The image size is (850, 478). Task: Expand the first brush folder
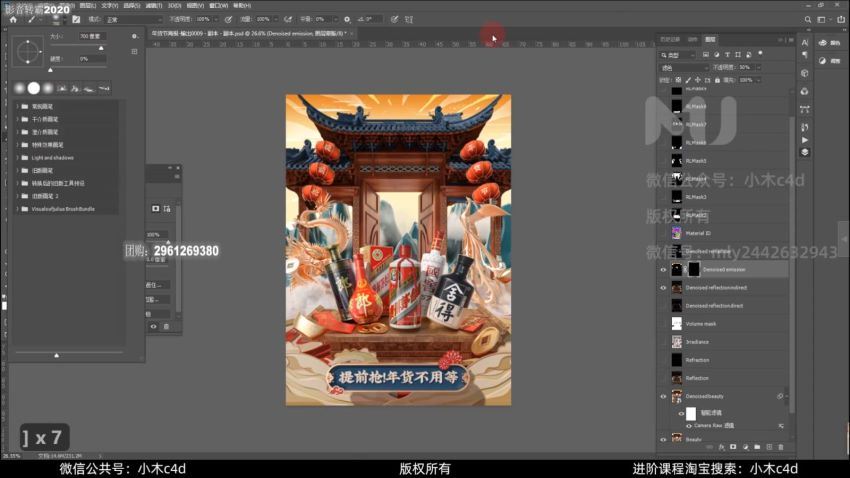(x=17, y=106)
